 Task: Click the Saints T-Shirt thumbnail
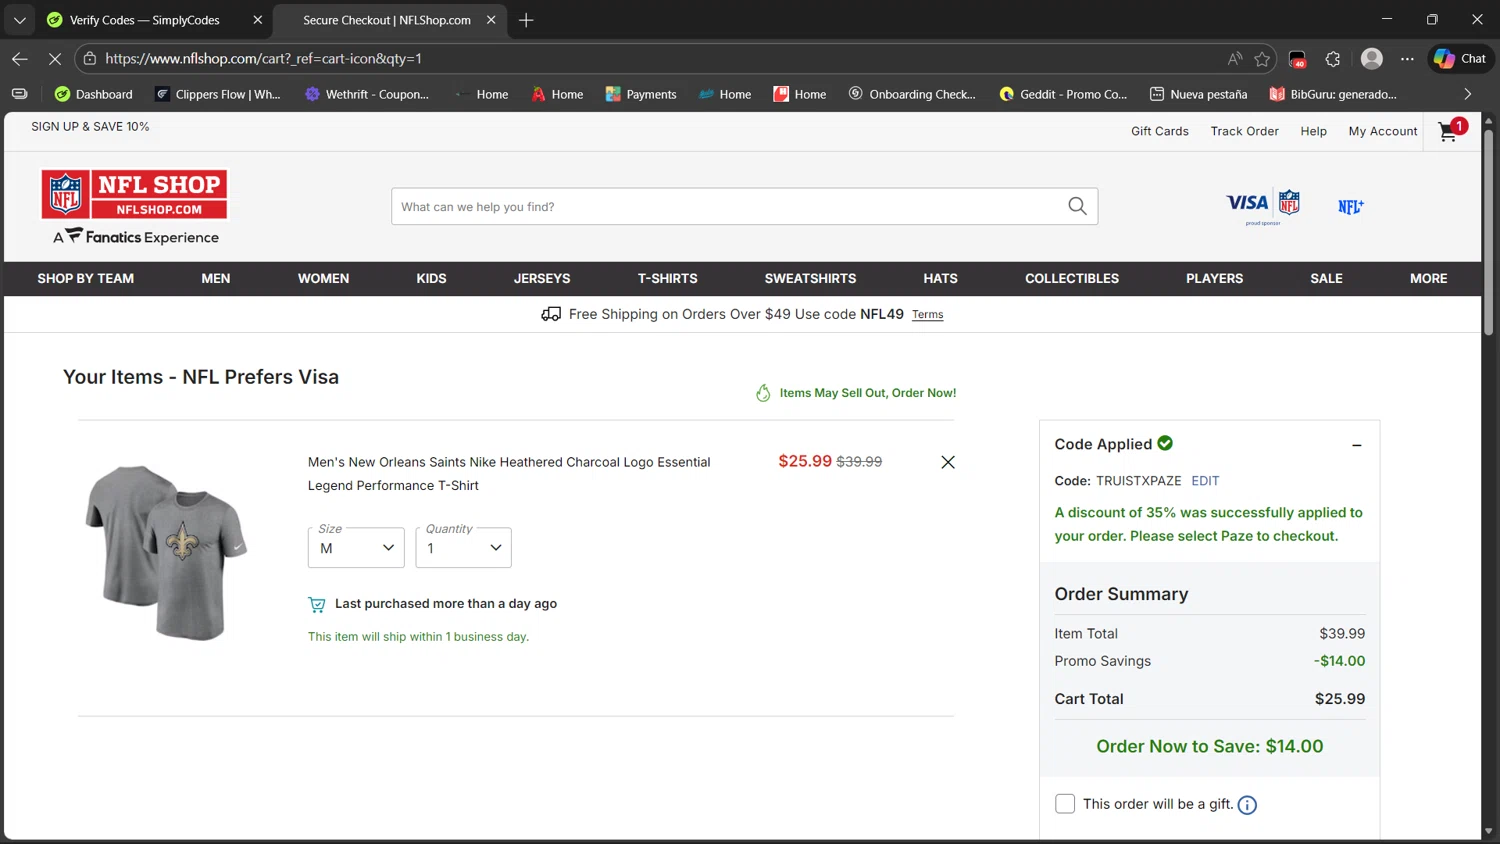click(166, 552)
